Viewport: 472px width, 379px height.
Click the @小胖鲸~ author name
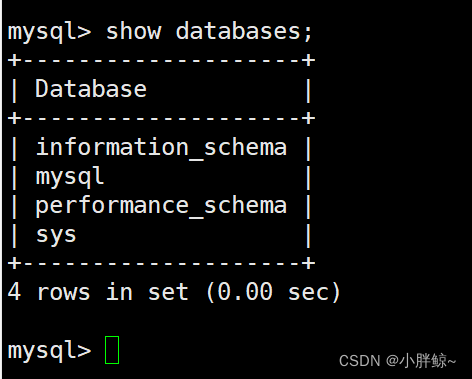pyautogui.click(x=421, y=361)
